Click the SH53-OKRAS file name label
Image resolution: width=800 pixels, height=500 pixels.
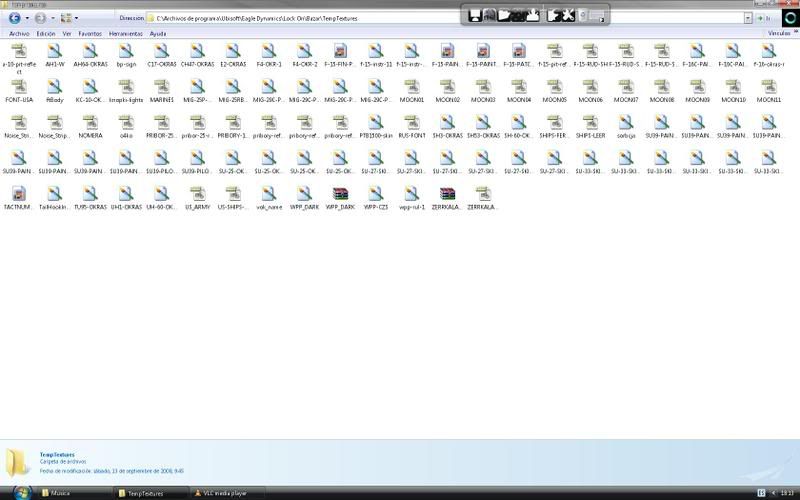pos(483,136)
